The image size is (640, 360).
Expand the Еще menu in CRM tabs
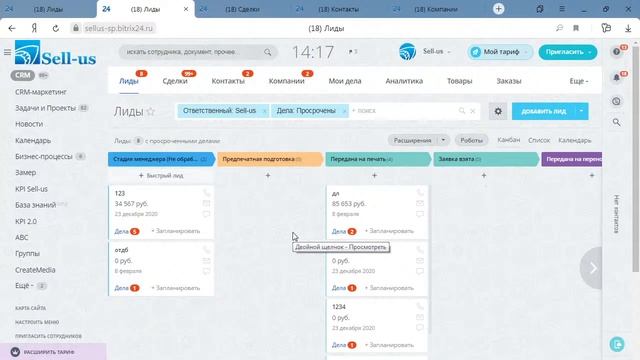click(579, 81)
